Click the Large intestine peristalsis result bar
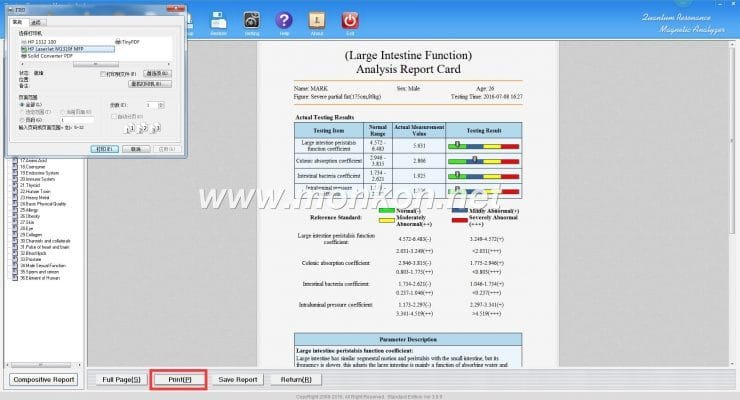Viewport: 740px width, 400px height. 483,146
